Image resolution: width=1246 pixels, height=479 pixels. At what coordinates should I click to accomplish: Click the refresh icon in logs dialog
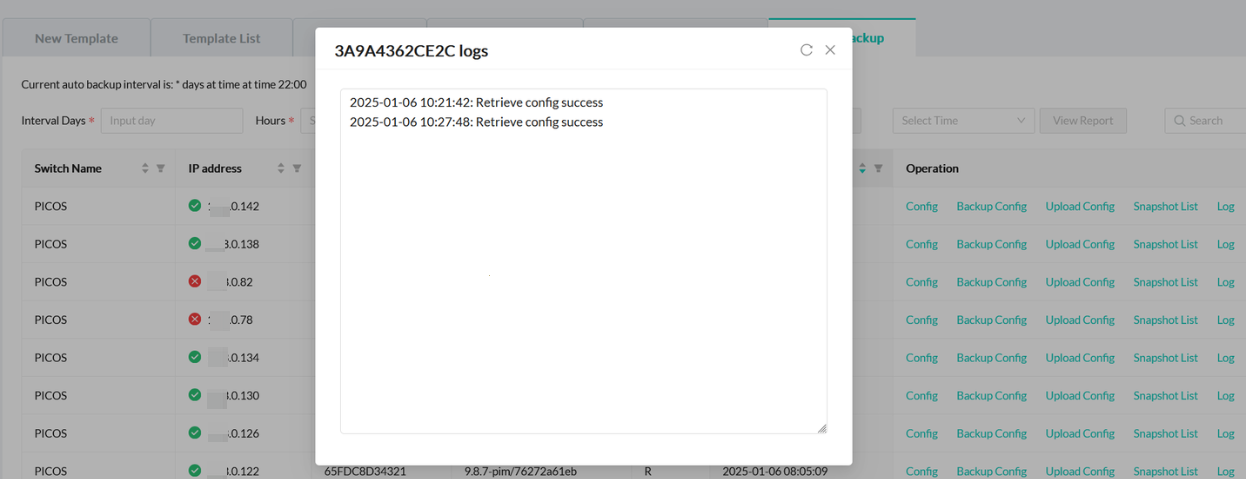pos(806,50)
